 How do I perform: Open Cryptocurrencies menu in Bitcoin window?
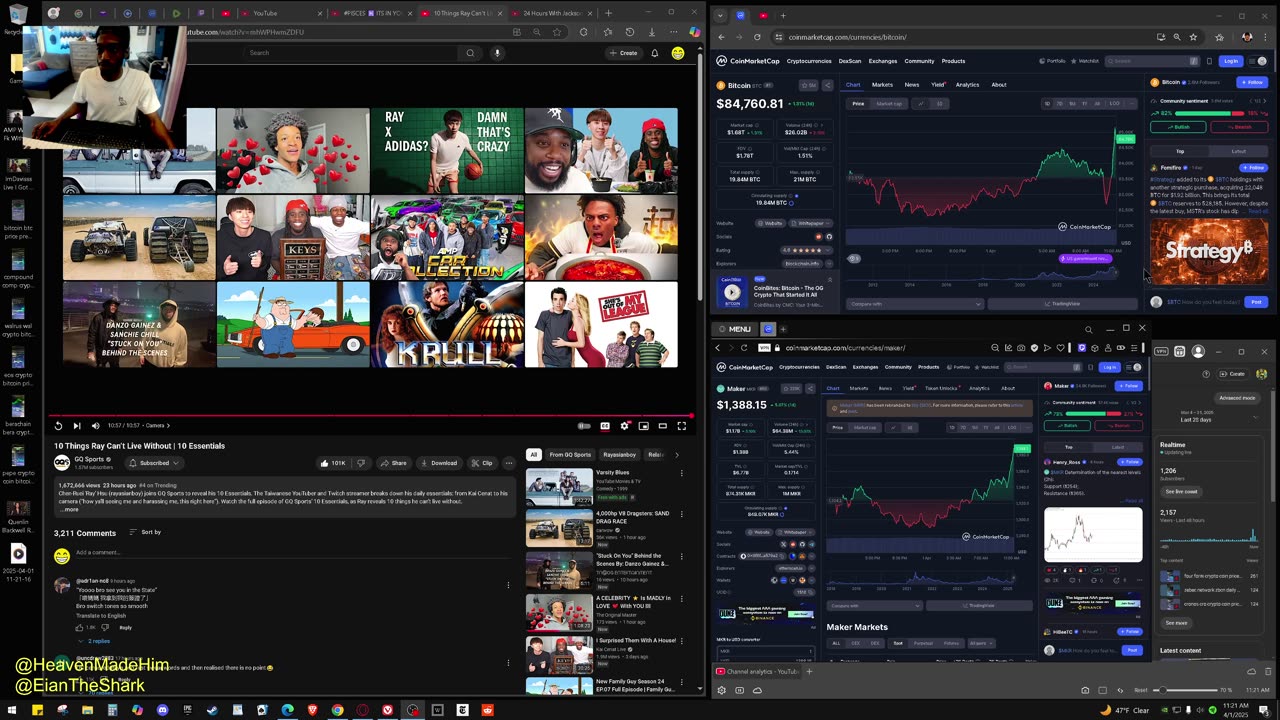coord(809,61)
